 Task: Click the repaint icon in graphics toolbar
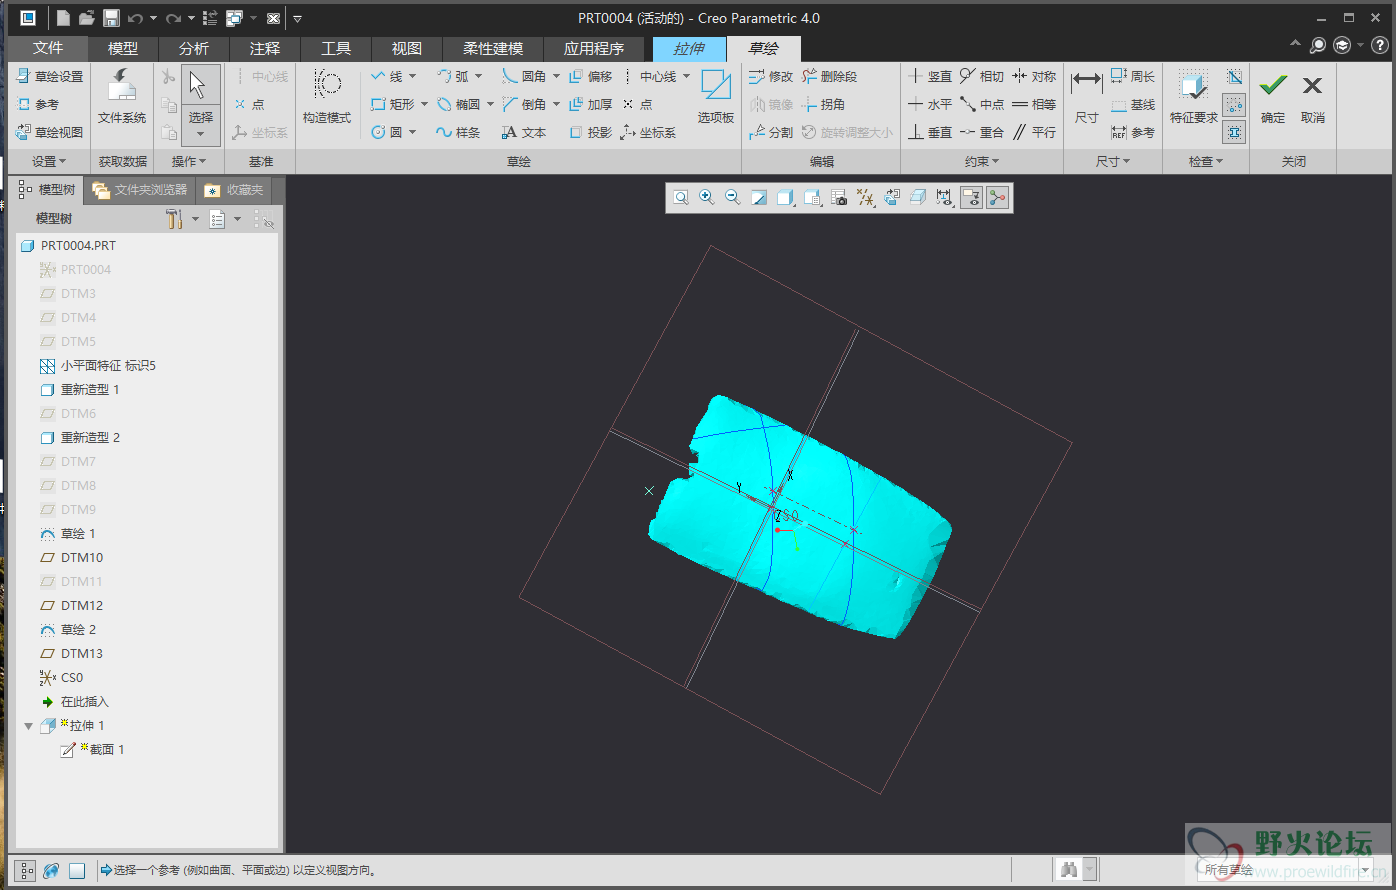click(759, 198)
